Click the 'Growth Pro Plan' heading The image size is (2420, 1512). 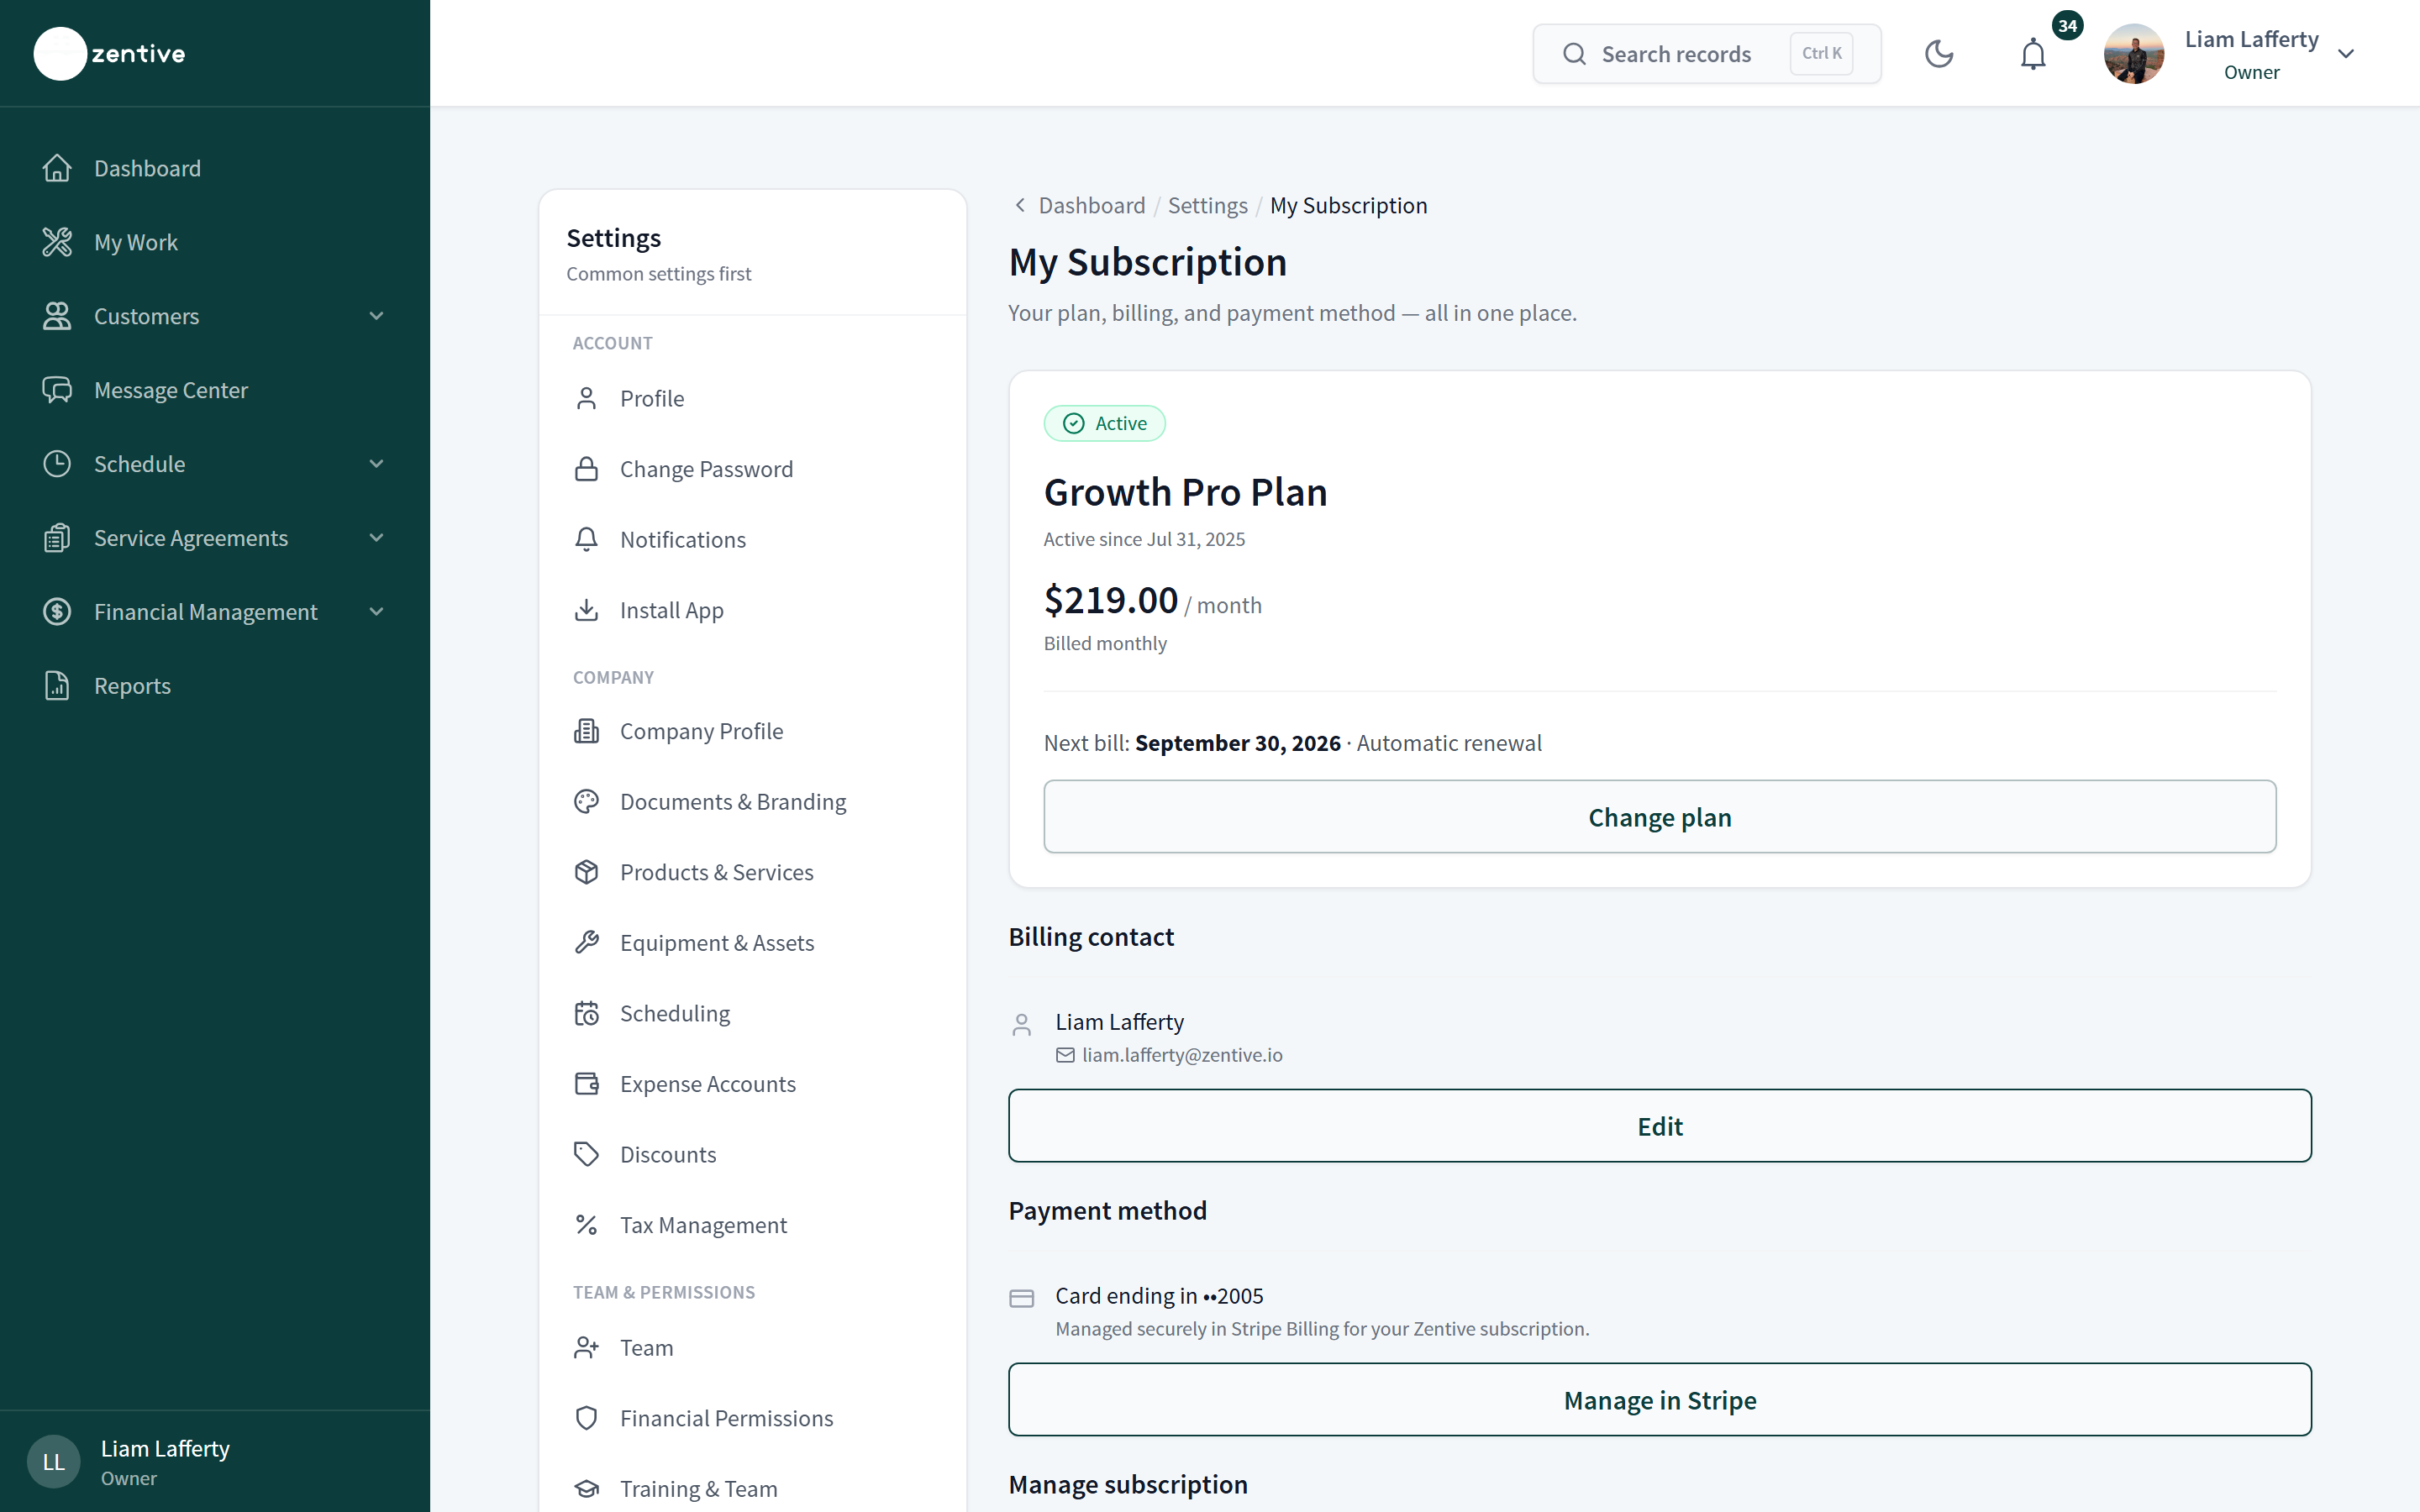tap(1186, 492)
